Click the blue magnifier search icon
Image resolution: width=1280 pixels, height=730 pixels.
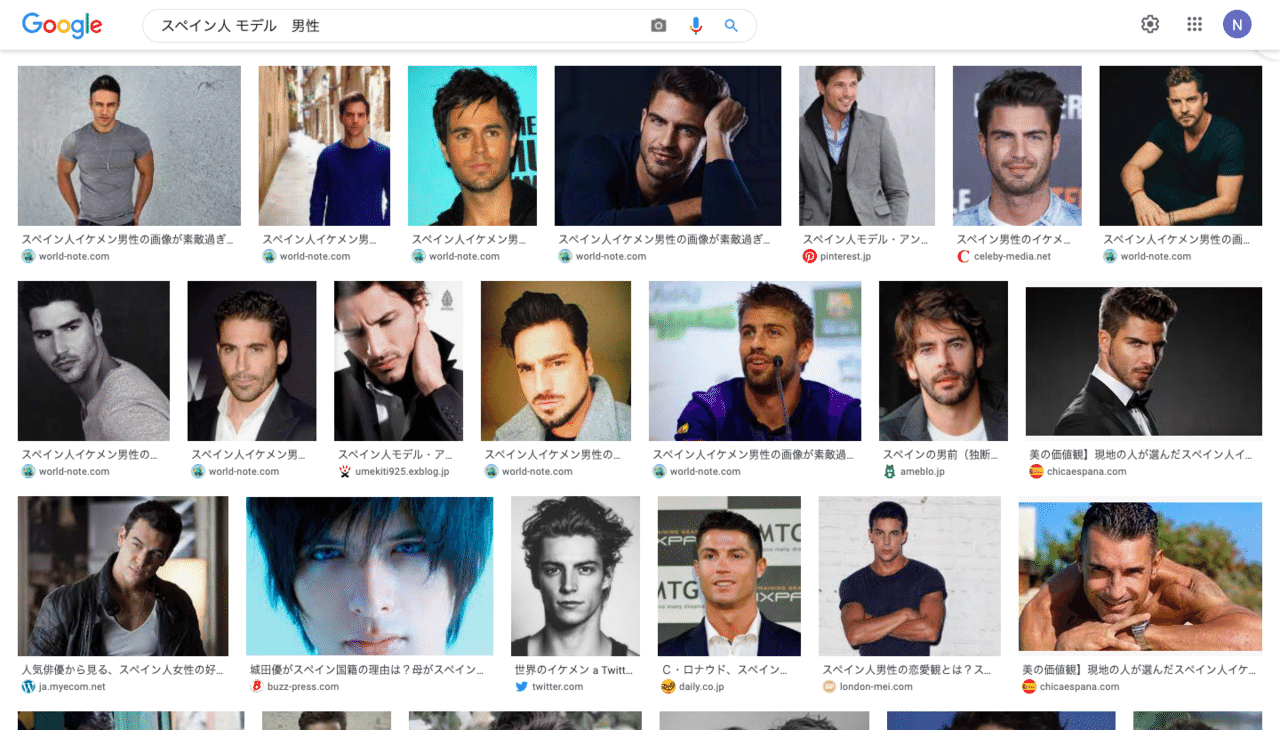pos(731,26)
